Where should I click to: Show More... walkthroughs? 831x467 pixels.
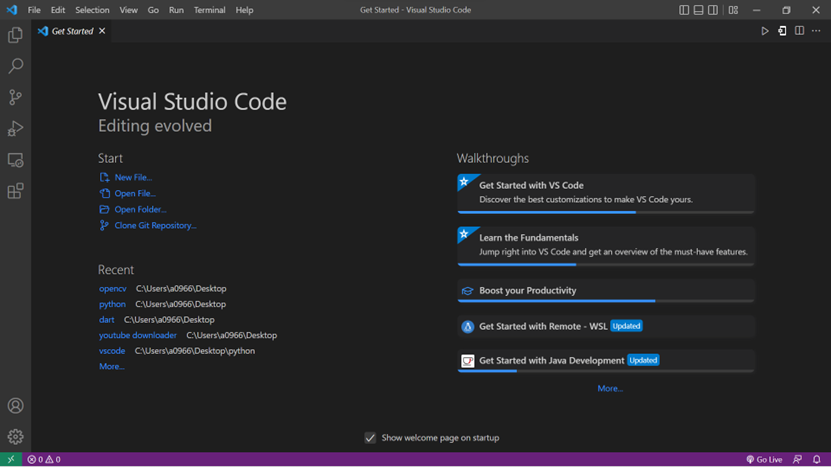(610, 389)
